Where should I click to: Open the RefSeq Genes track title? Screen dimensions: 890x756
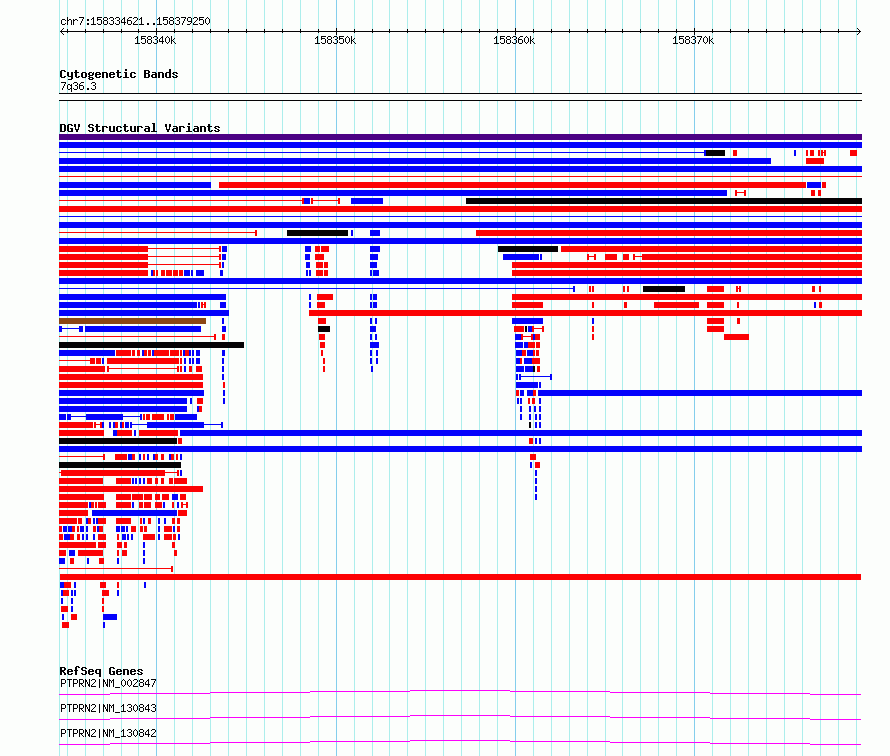point(101,671)
